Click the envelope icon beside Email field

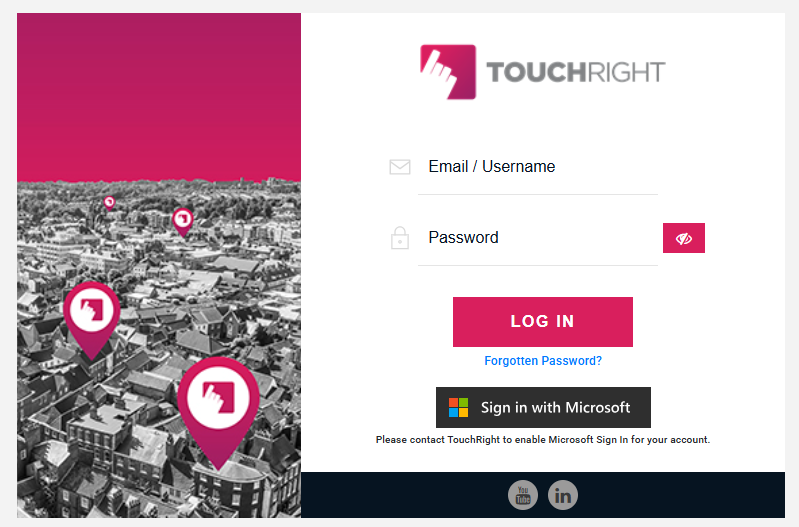(400, 167)
